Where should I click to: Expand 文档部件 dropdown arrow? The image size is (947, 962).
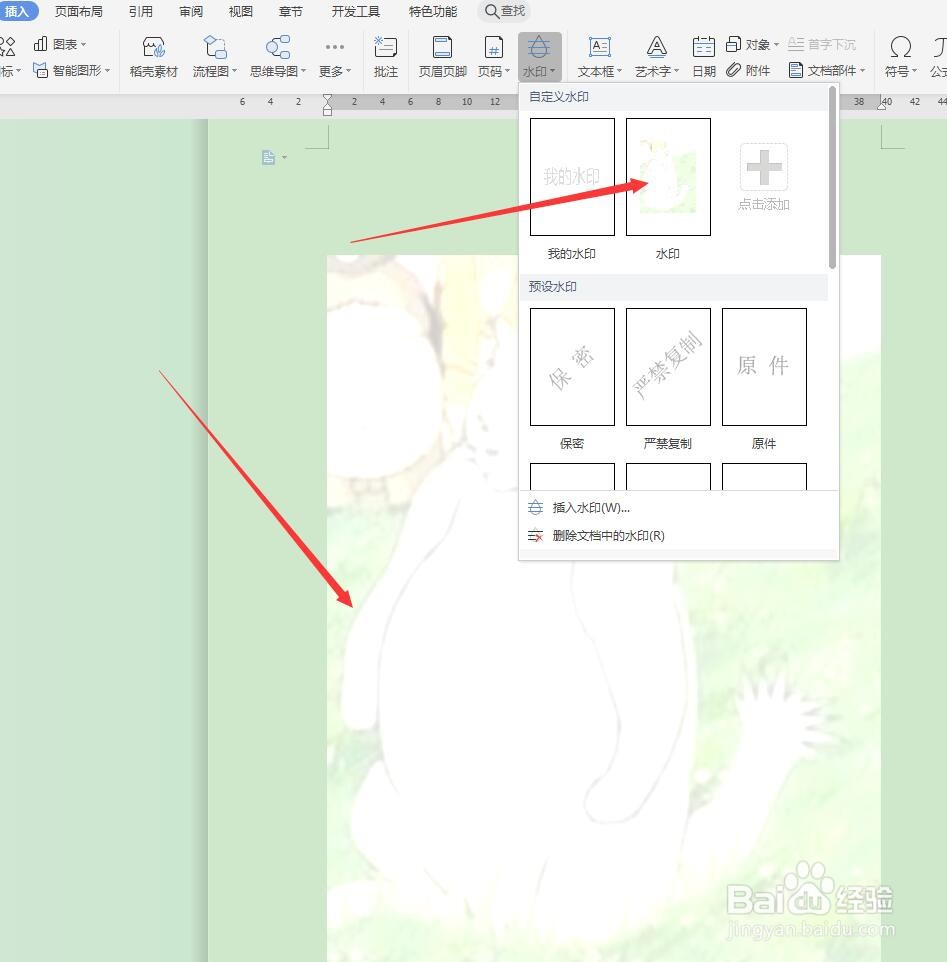(x=862, y=71)
